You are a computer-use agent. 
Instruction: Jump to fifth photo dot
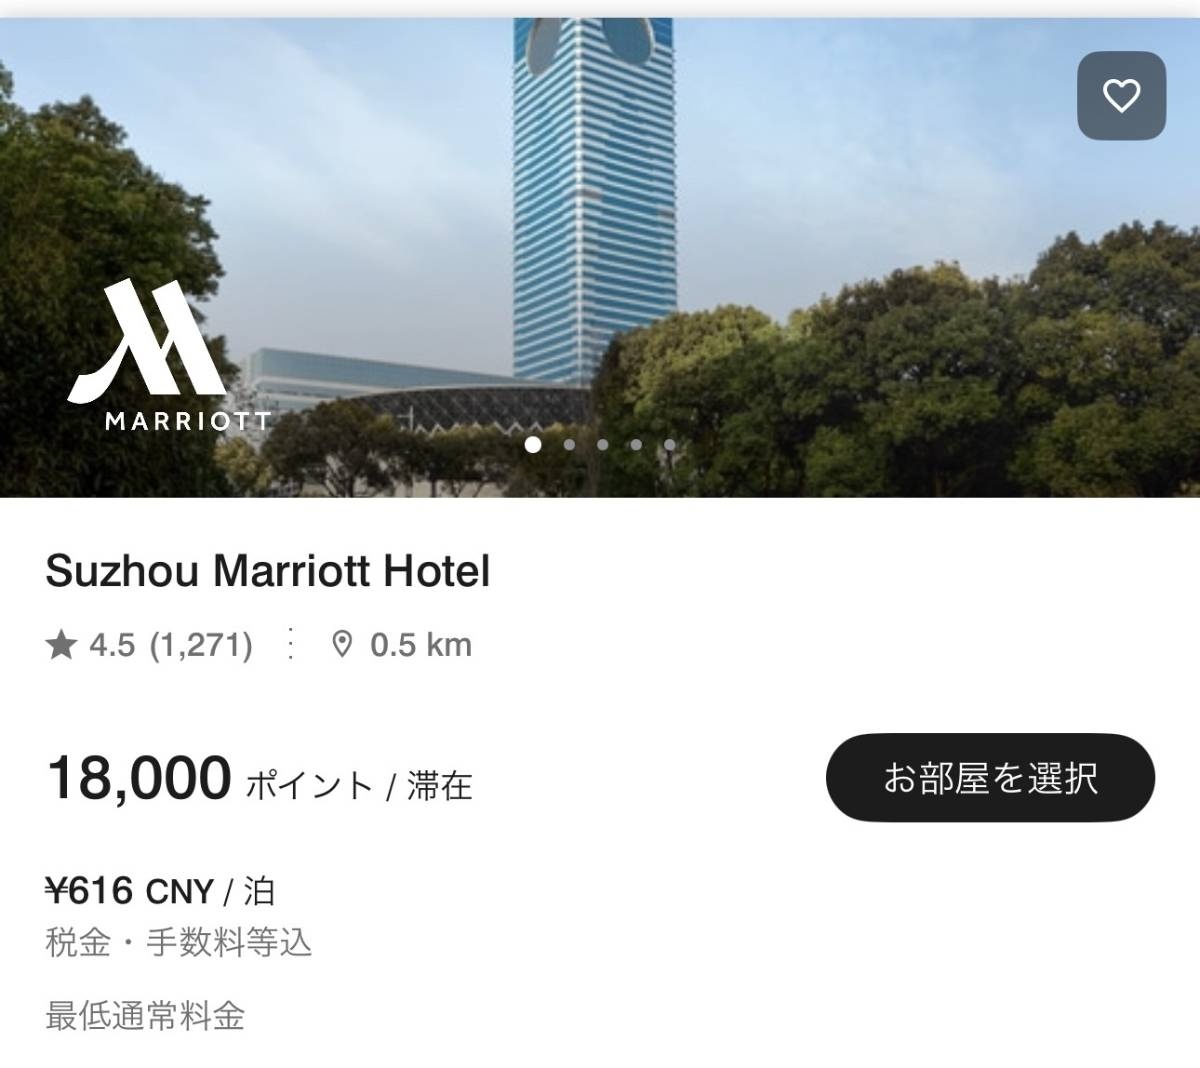tap(669, 444)
